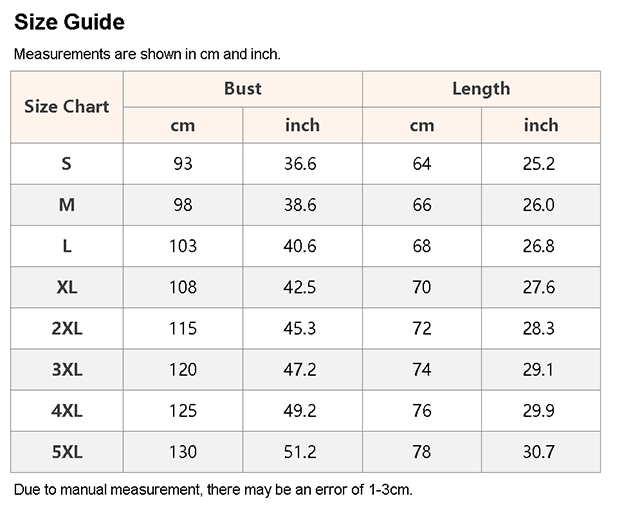Select the Length column header
The image size is (617, 514).
[481, 88]
